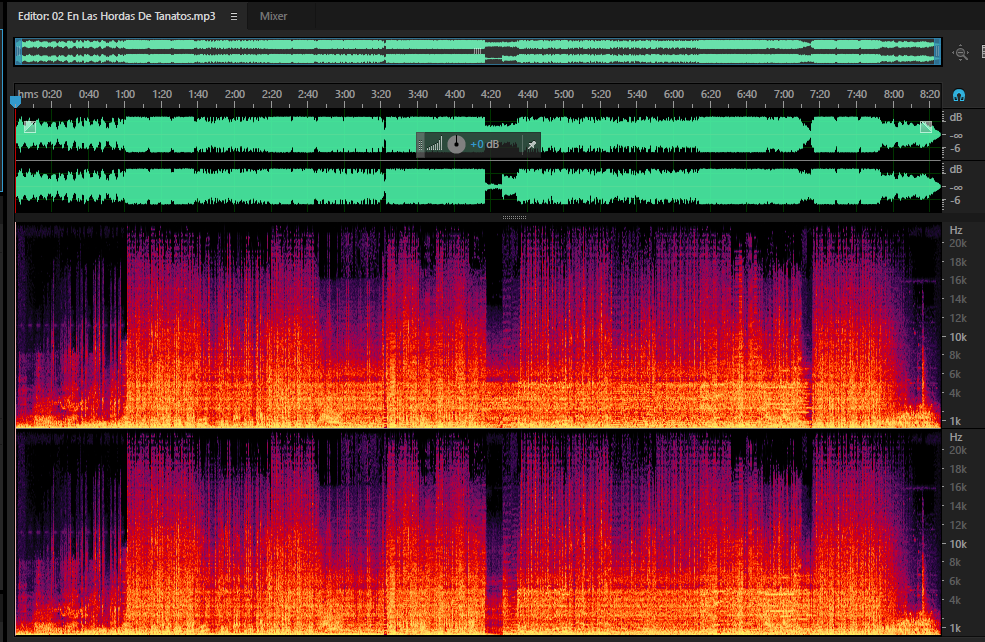This screenshot has height=642, width=985.
Task: Click the +0 dB gain value
Action: click(x=484, y=144)
